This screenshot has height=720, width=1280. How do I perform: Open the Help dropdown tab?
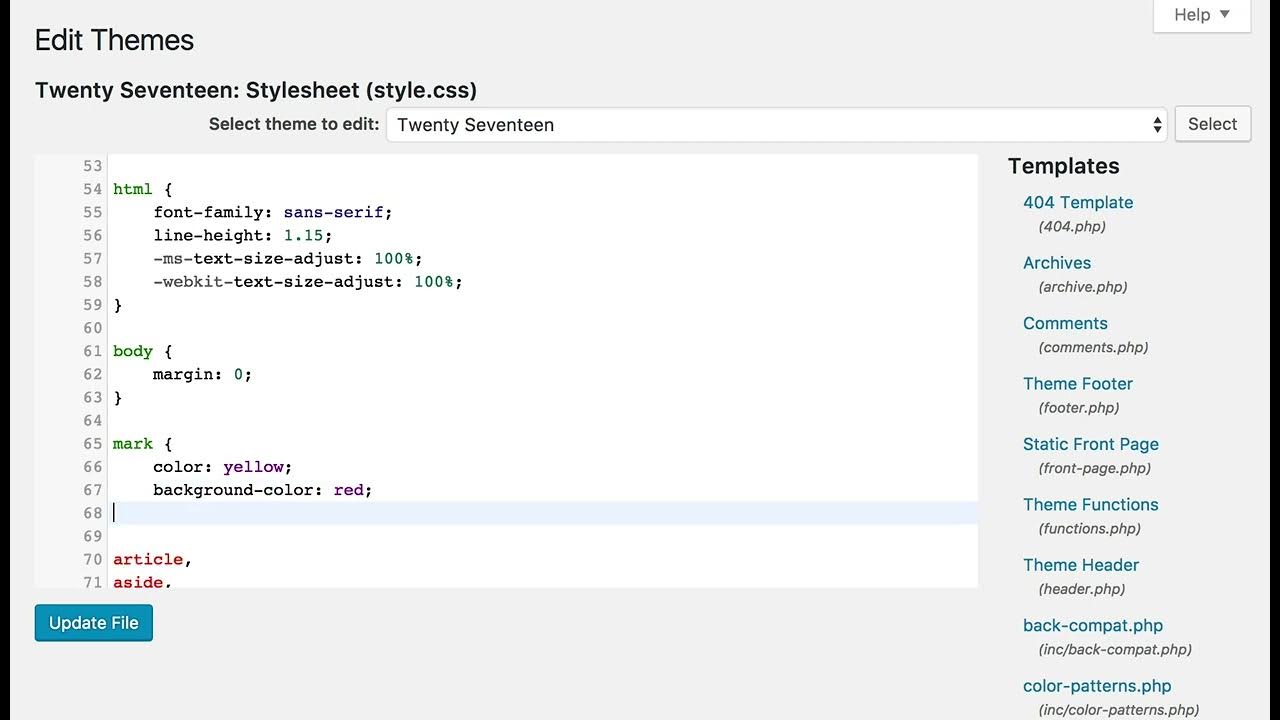(x=1201, y=15)
